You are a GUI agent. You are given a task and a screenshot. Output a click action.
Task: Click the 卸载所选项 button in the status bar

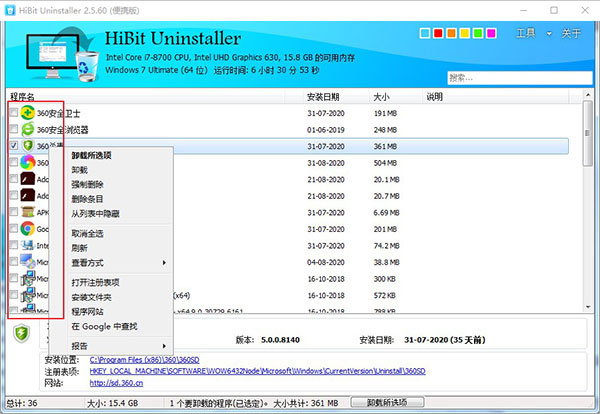pos(387,403)
